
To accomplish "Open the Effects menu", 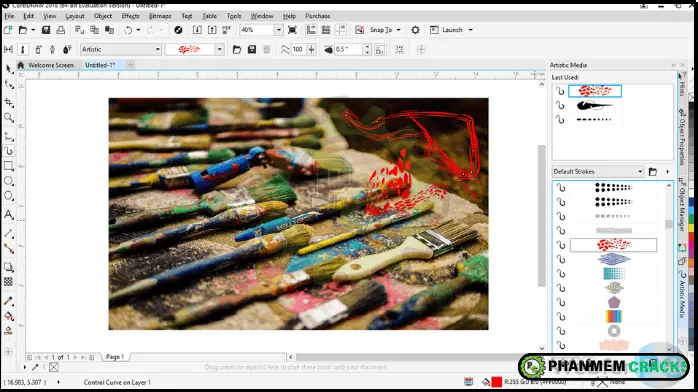I will [x=130, y=16].
